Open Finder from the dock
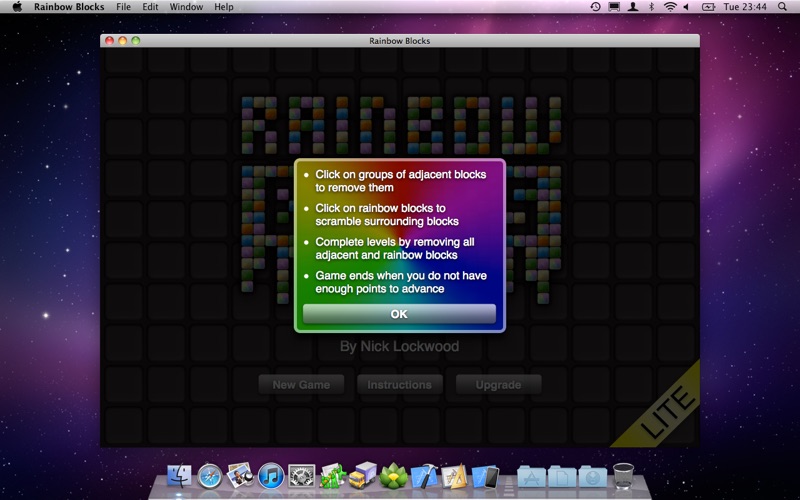800x500 pixels. [180, 476]
